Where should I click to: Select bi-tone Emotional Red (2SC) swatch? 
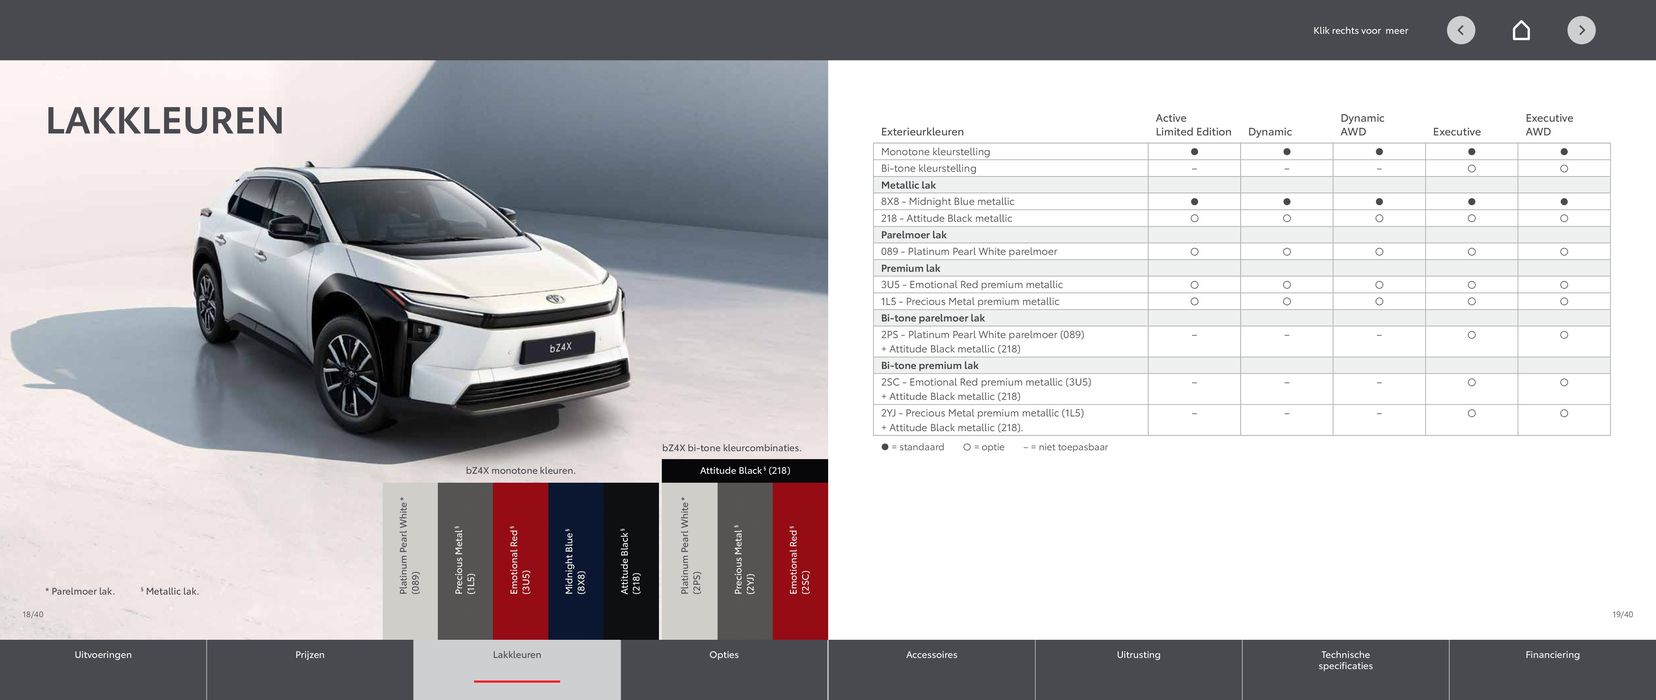[x=800, y=560]
